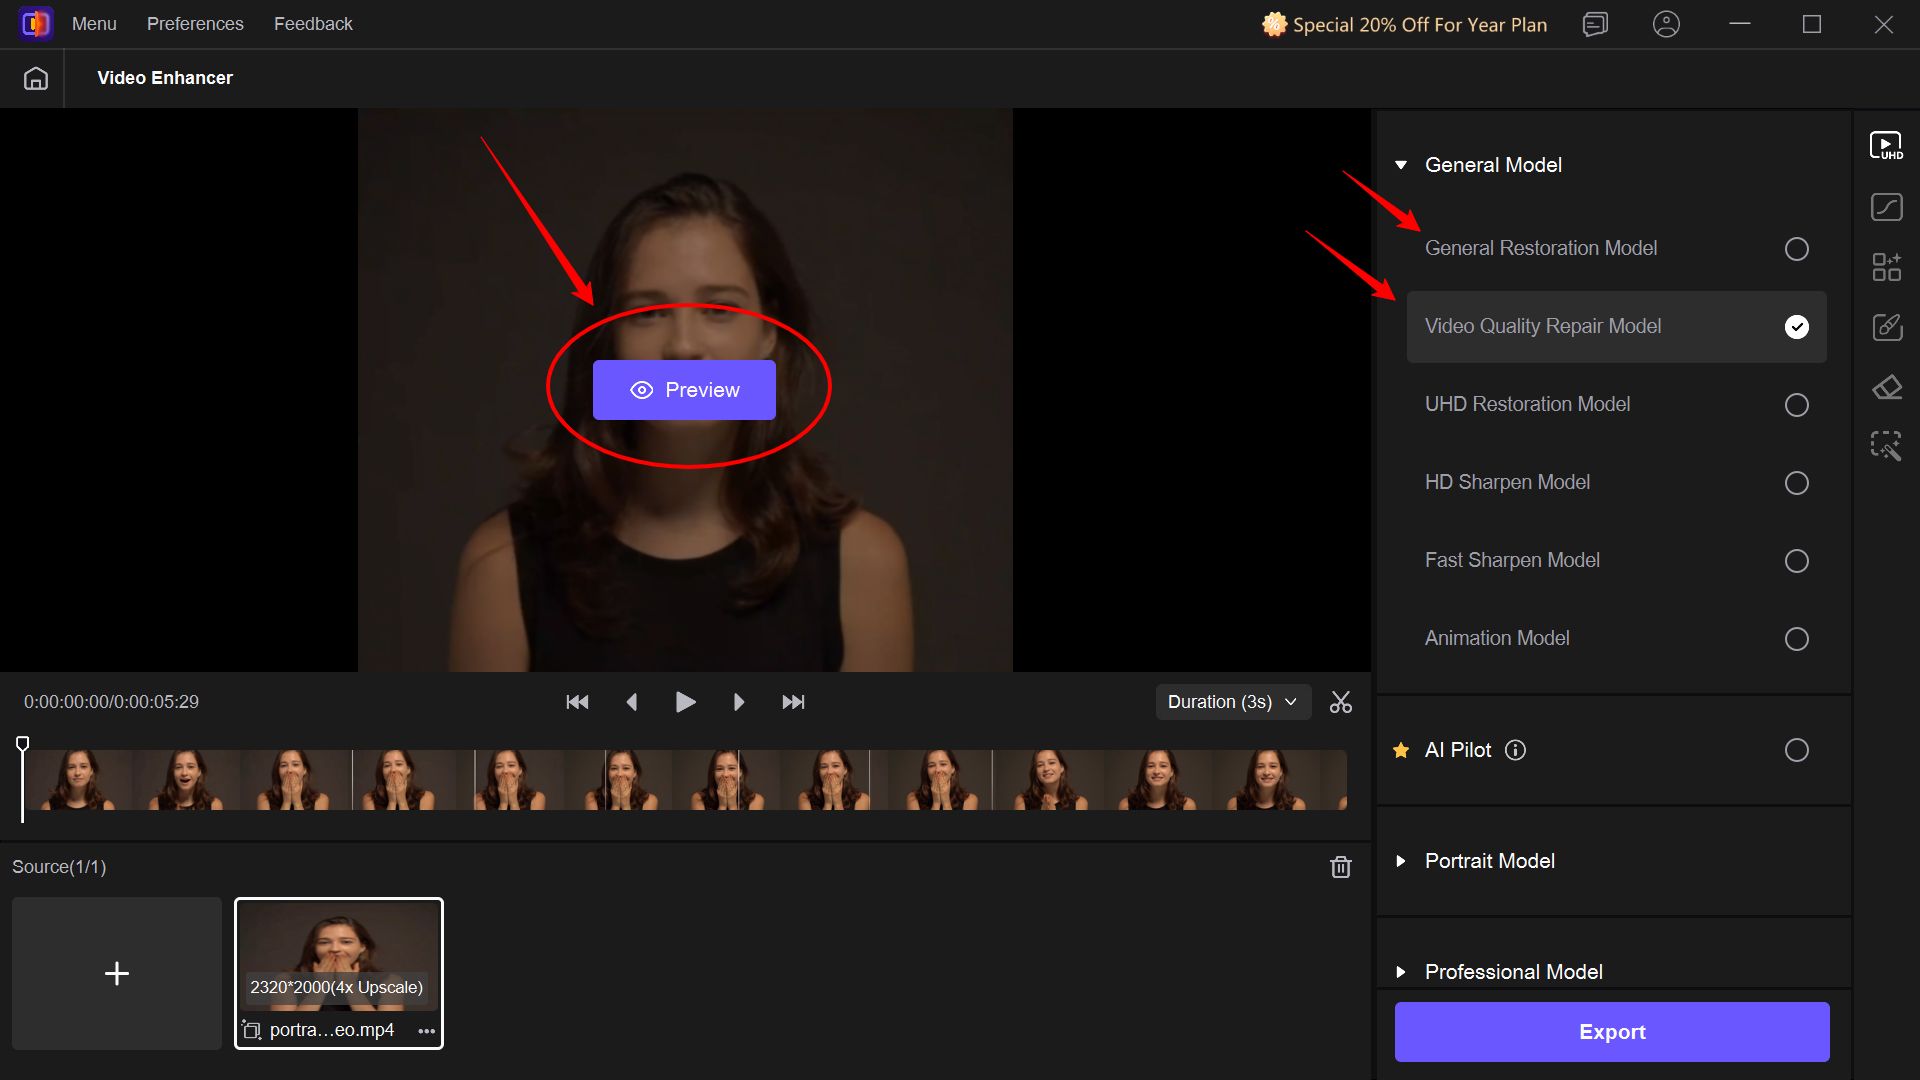Select the AI effects grid icon in sidebar
The image size is (1920, 1080).
point(1887,267)
